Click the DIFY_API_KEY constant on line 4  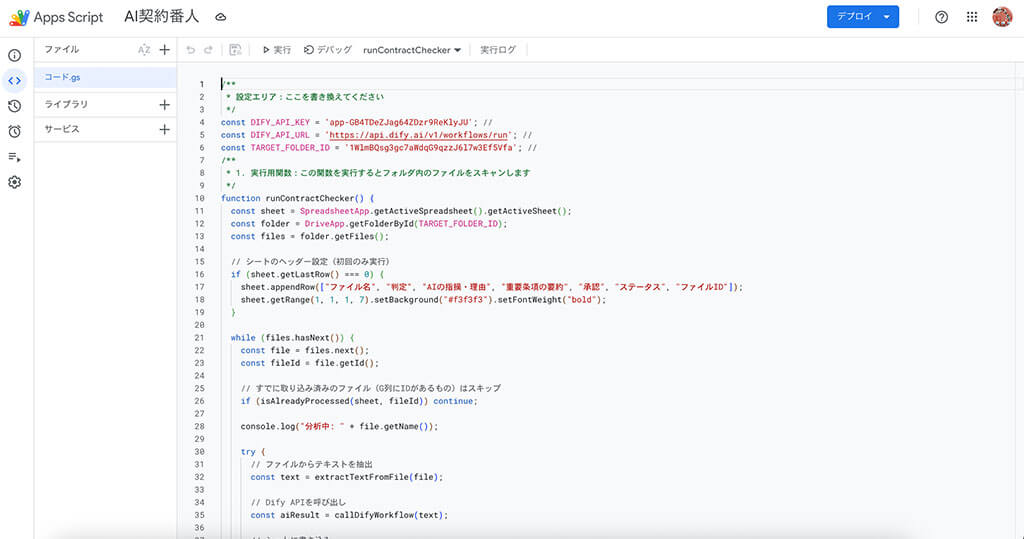tap(280, 122)
